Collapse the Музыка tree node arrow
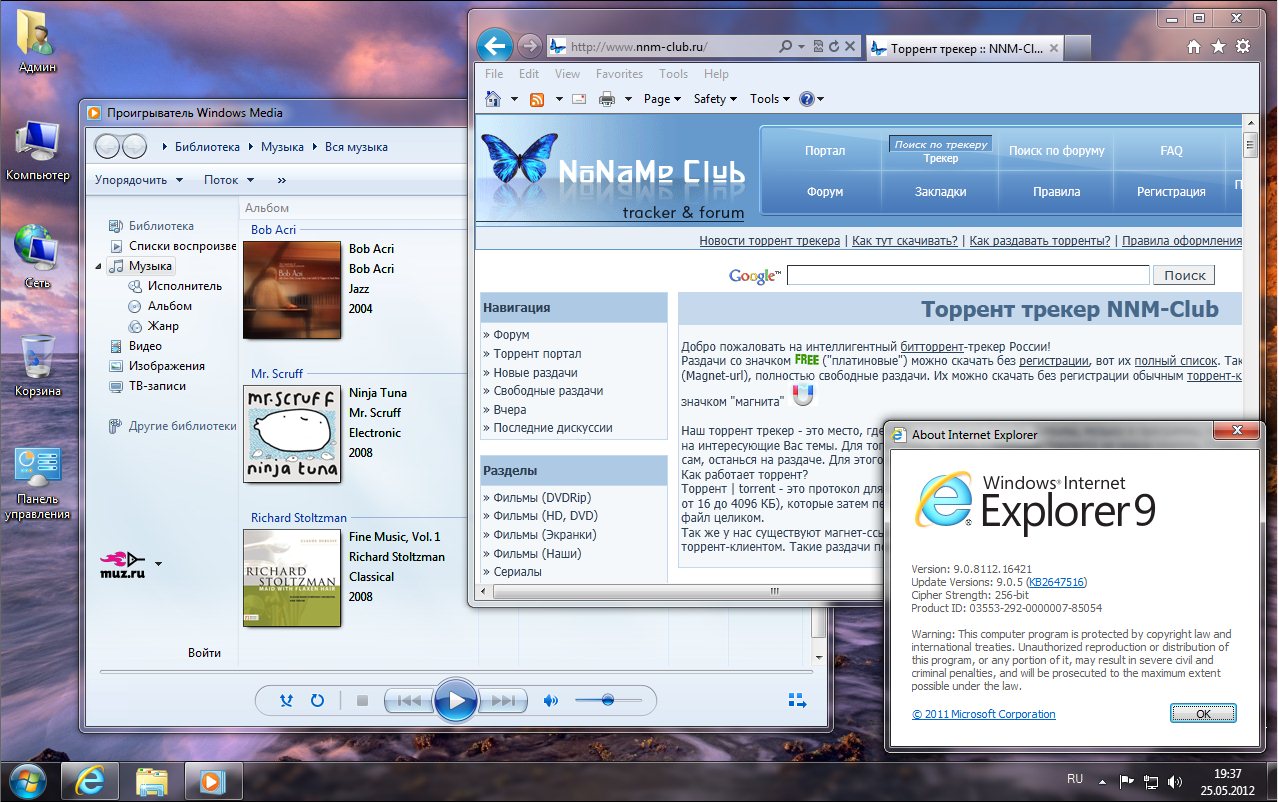This screenshot has height=802, width=1279. [x=99, y=266]
